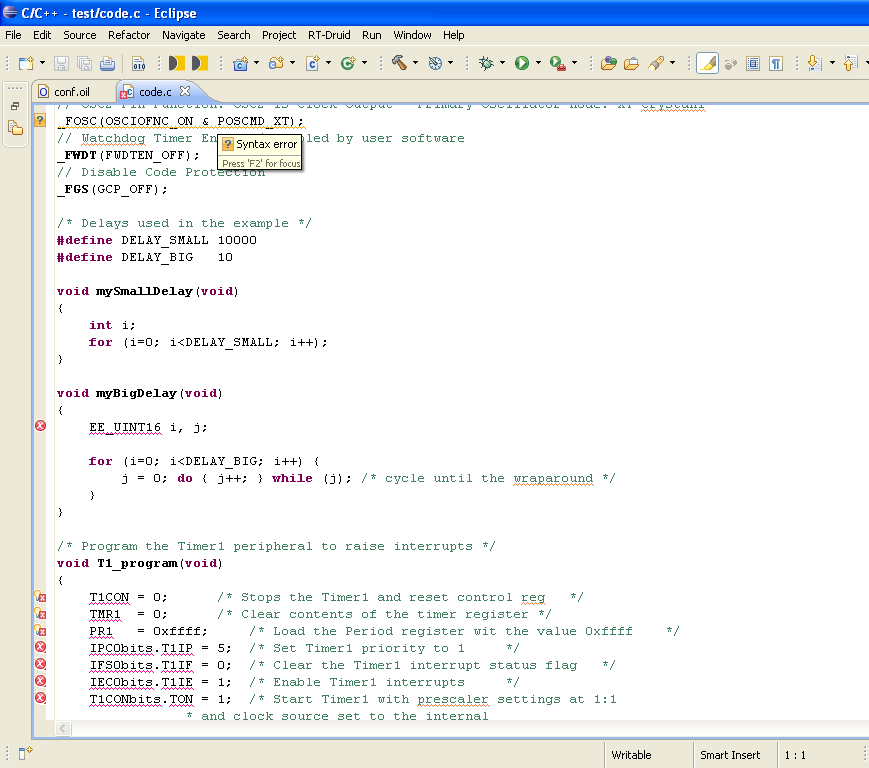Click the error marker on T1CONbits.TON line
The width and height of the screenshot is (869, 768).
pos(40,698)
